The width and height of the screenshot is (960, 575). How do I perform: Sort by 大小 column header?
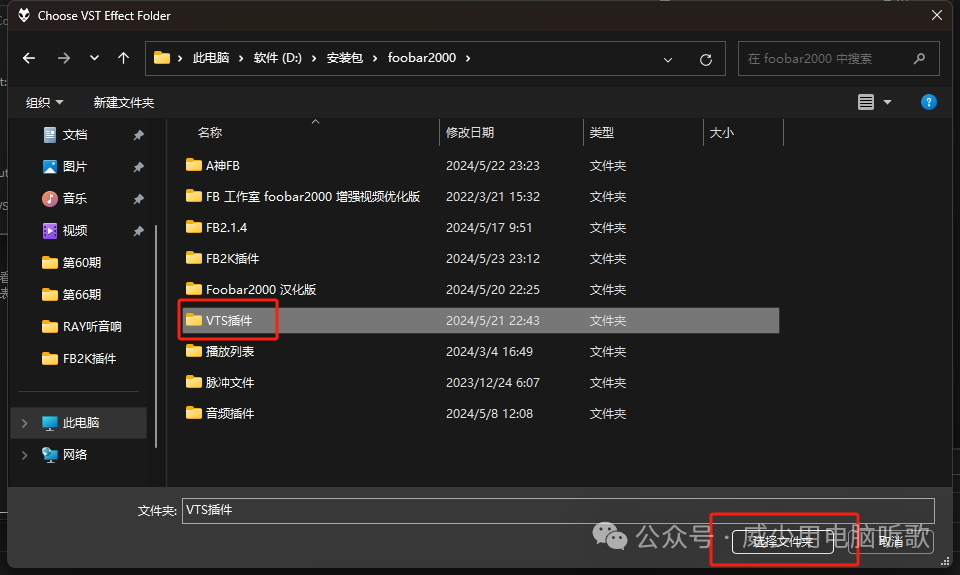pyautogui.click(x=721, y=132)
